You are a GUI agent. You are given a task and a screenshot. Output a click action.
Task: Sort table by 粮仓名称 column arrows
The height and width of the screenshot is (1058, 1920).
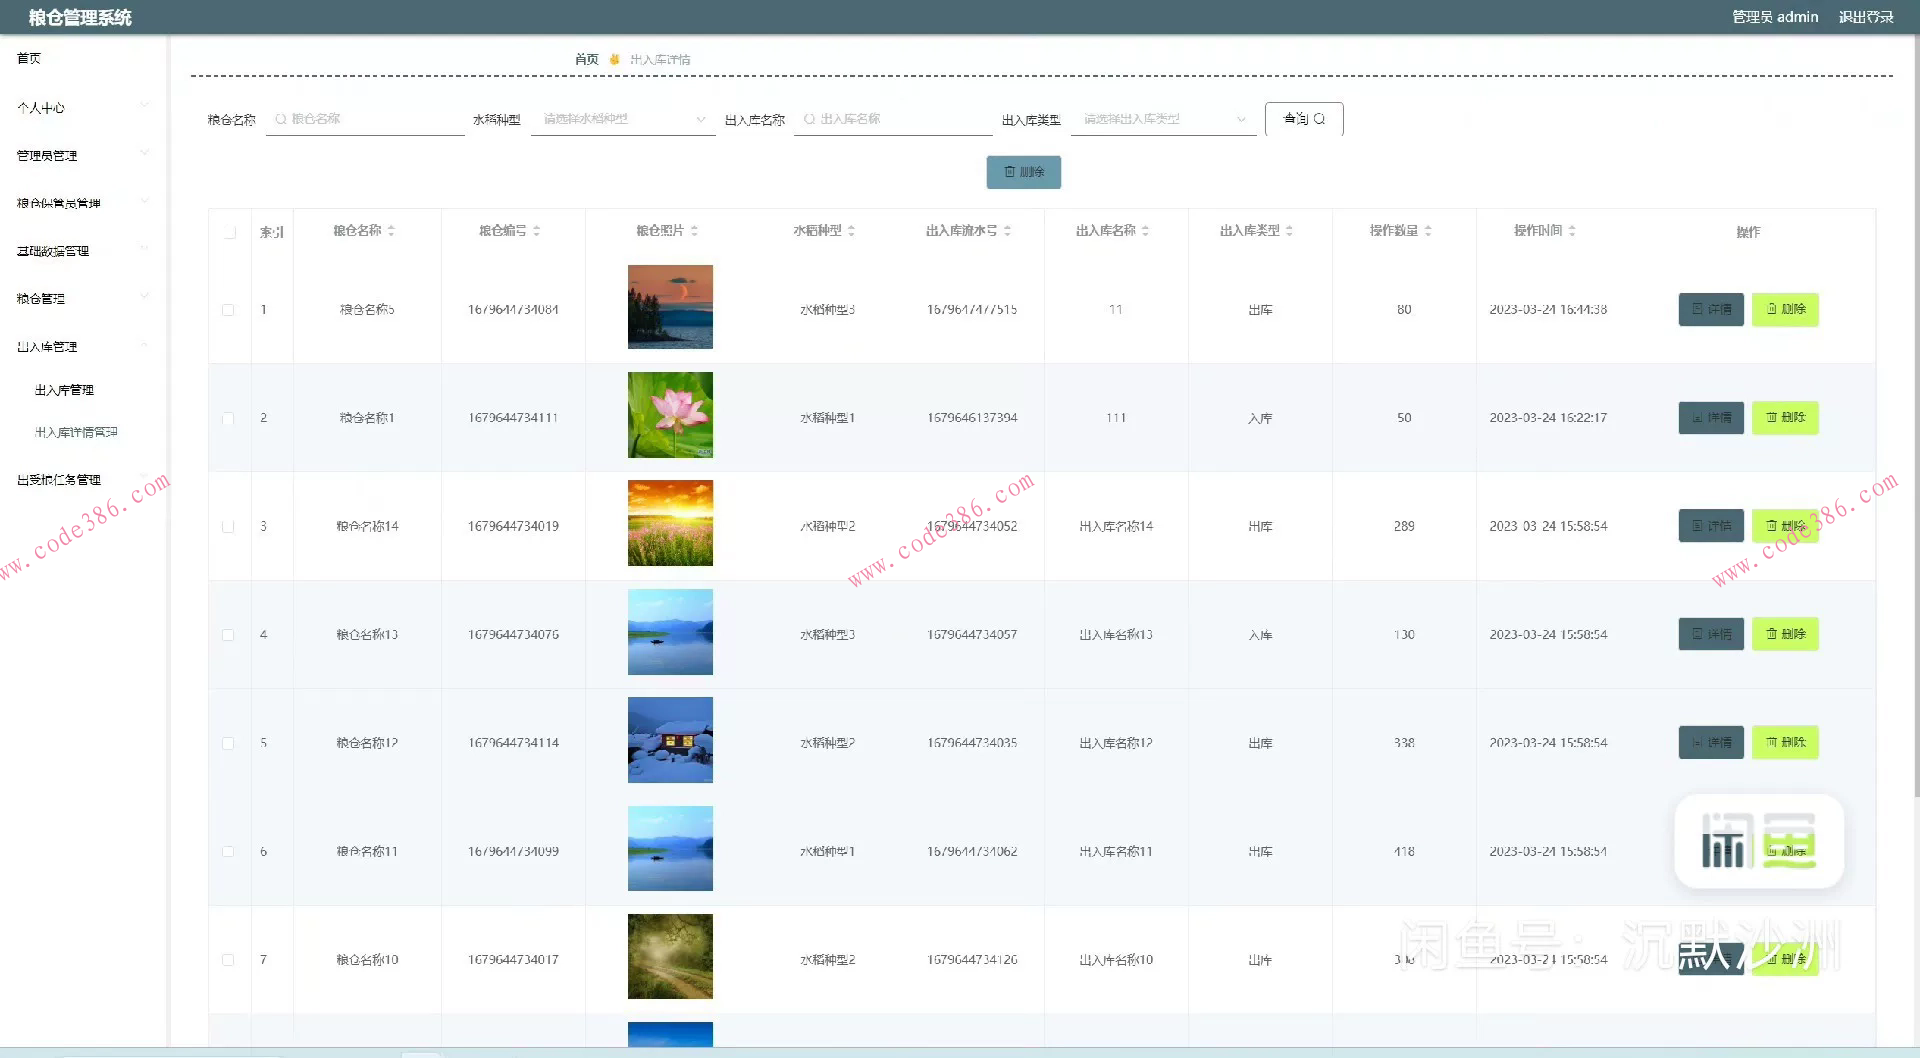pyautogui.click(x=391, y=231)
